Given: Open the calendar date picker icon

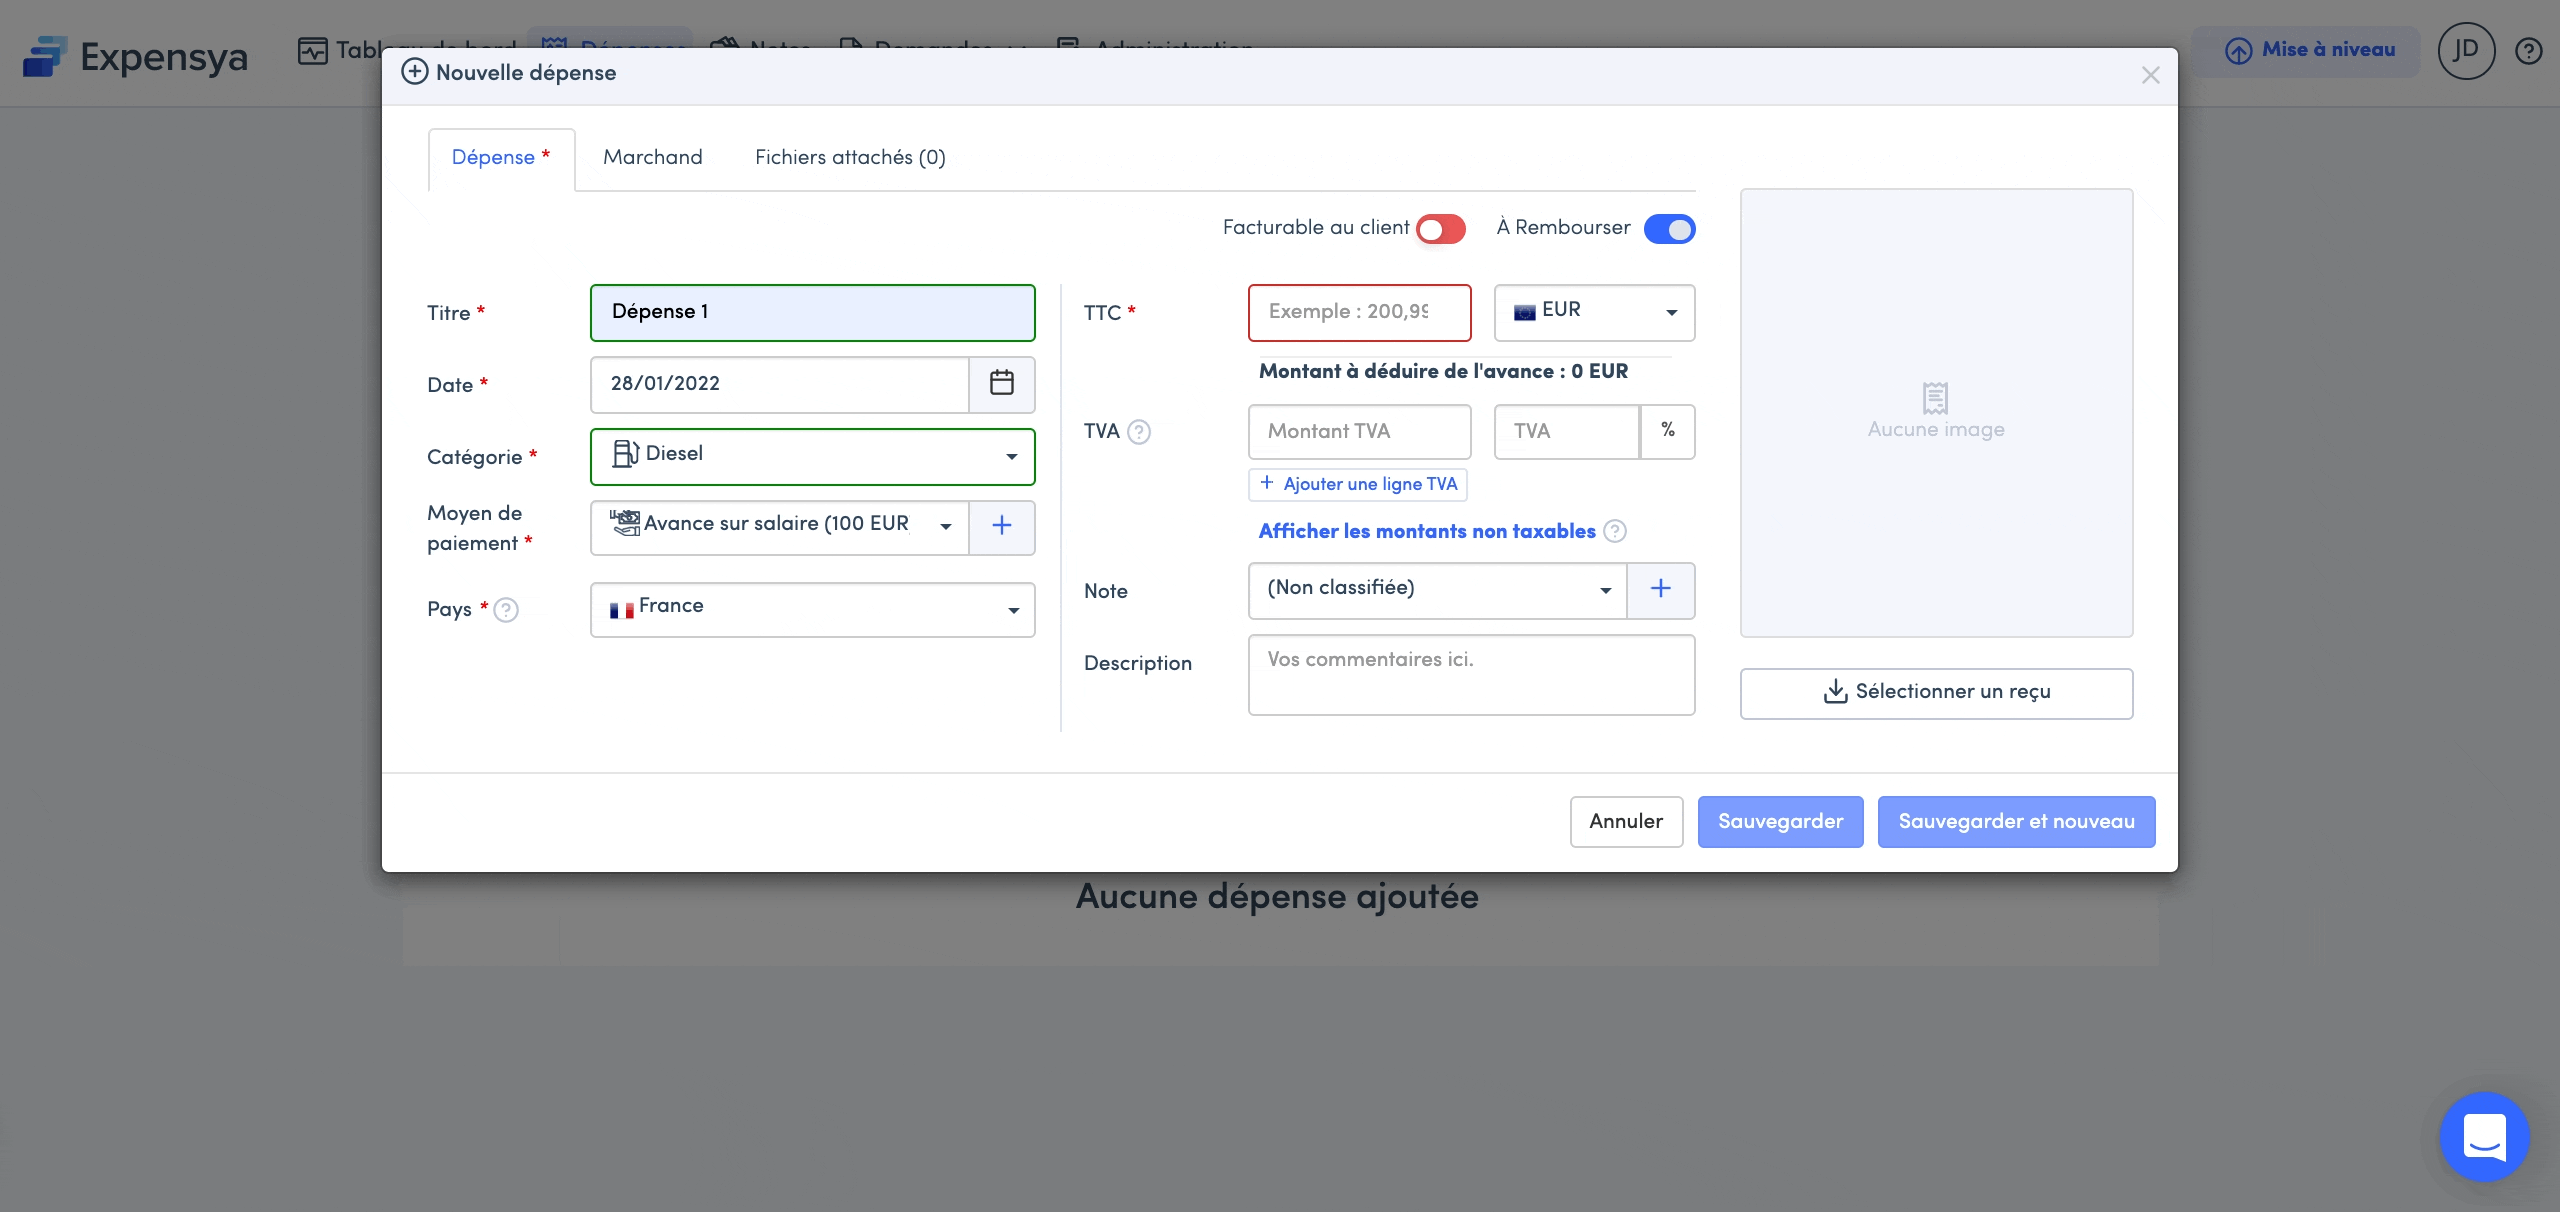Looking at the screenshot, I should coord(1001,384).
